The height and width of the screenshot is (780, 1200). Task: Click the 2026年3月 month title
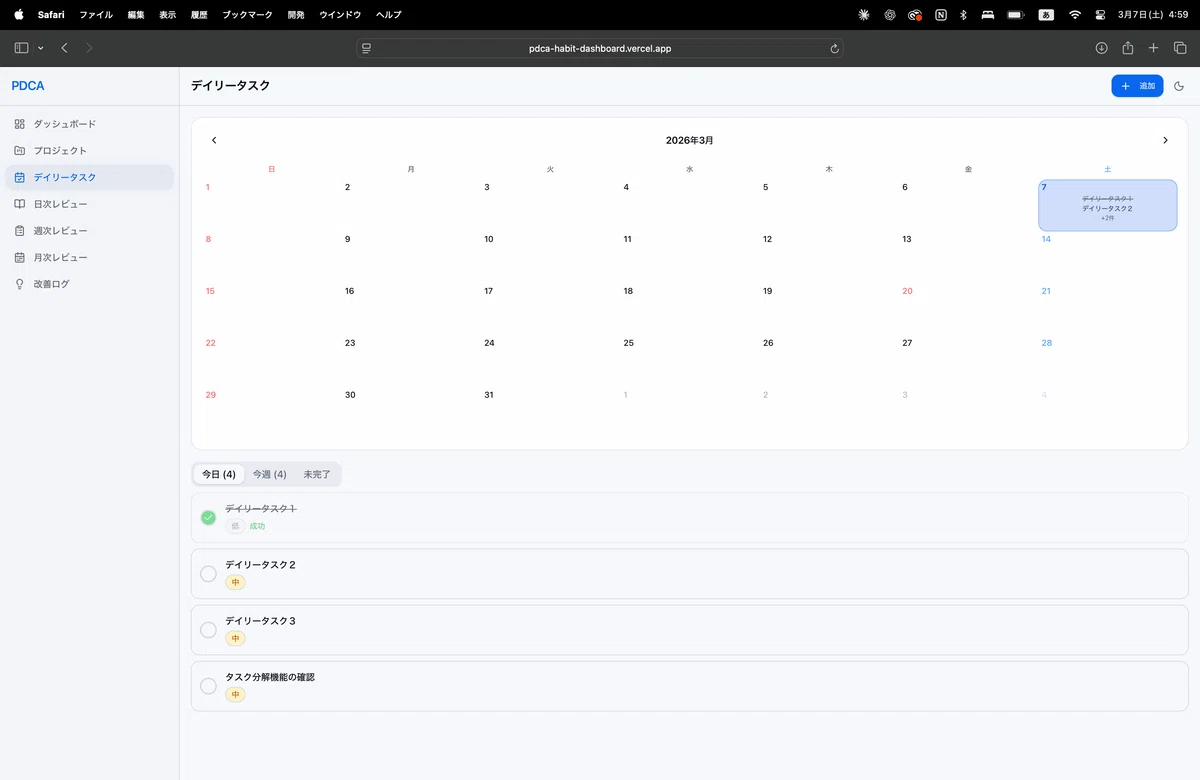coord(690,140)
